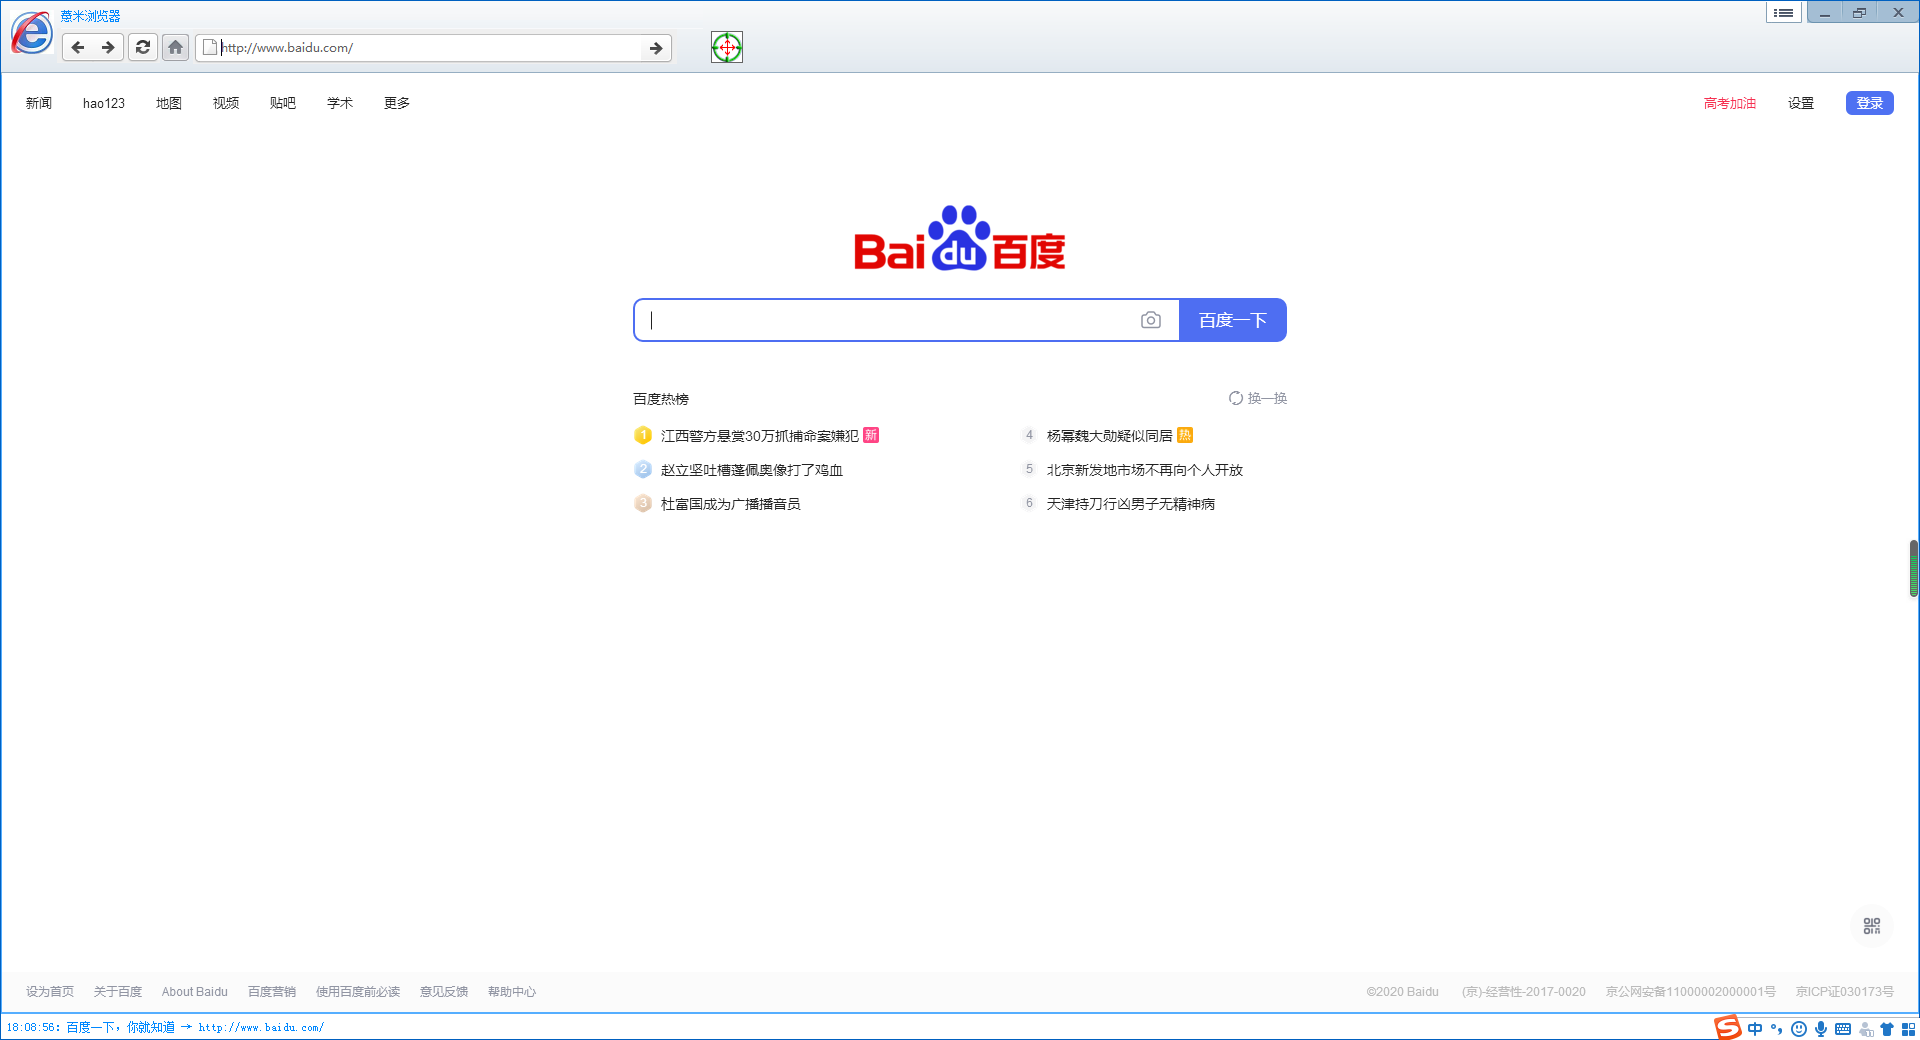1920x1040 pixels.
Task: Click the green crosshair target icon
Action: point(727,47)
